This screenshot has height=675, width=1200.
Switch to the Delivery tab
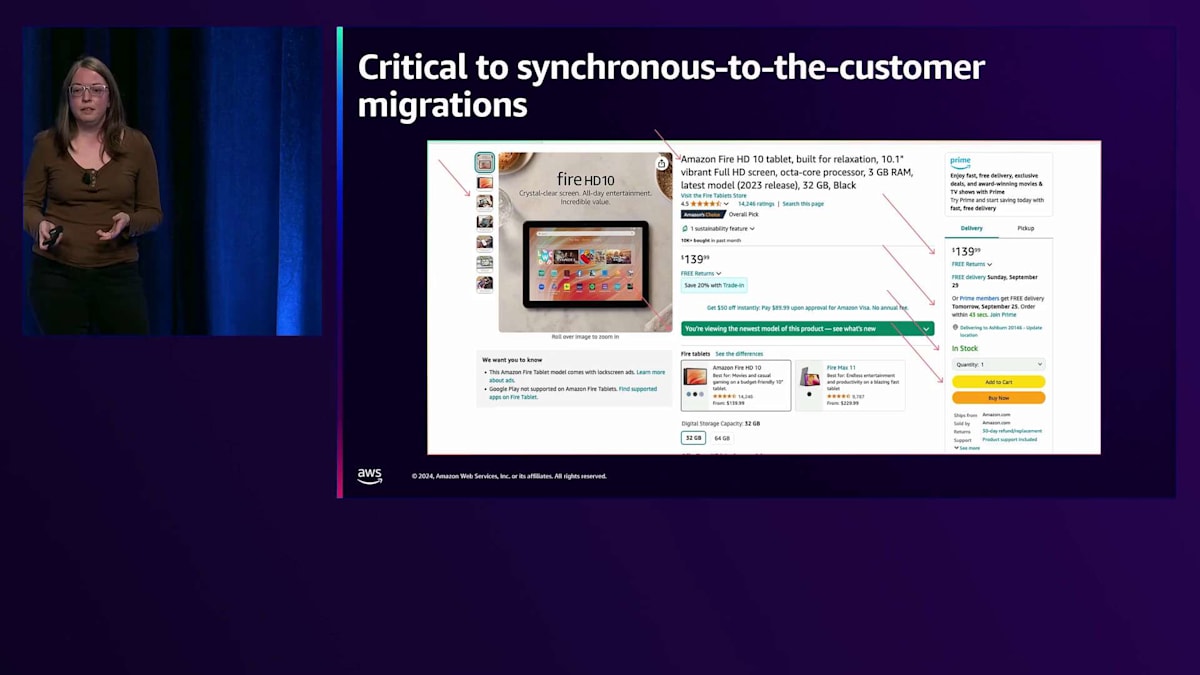click(x=971, y=228)
